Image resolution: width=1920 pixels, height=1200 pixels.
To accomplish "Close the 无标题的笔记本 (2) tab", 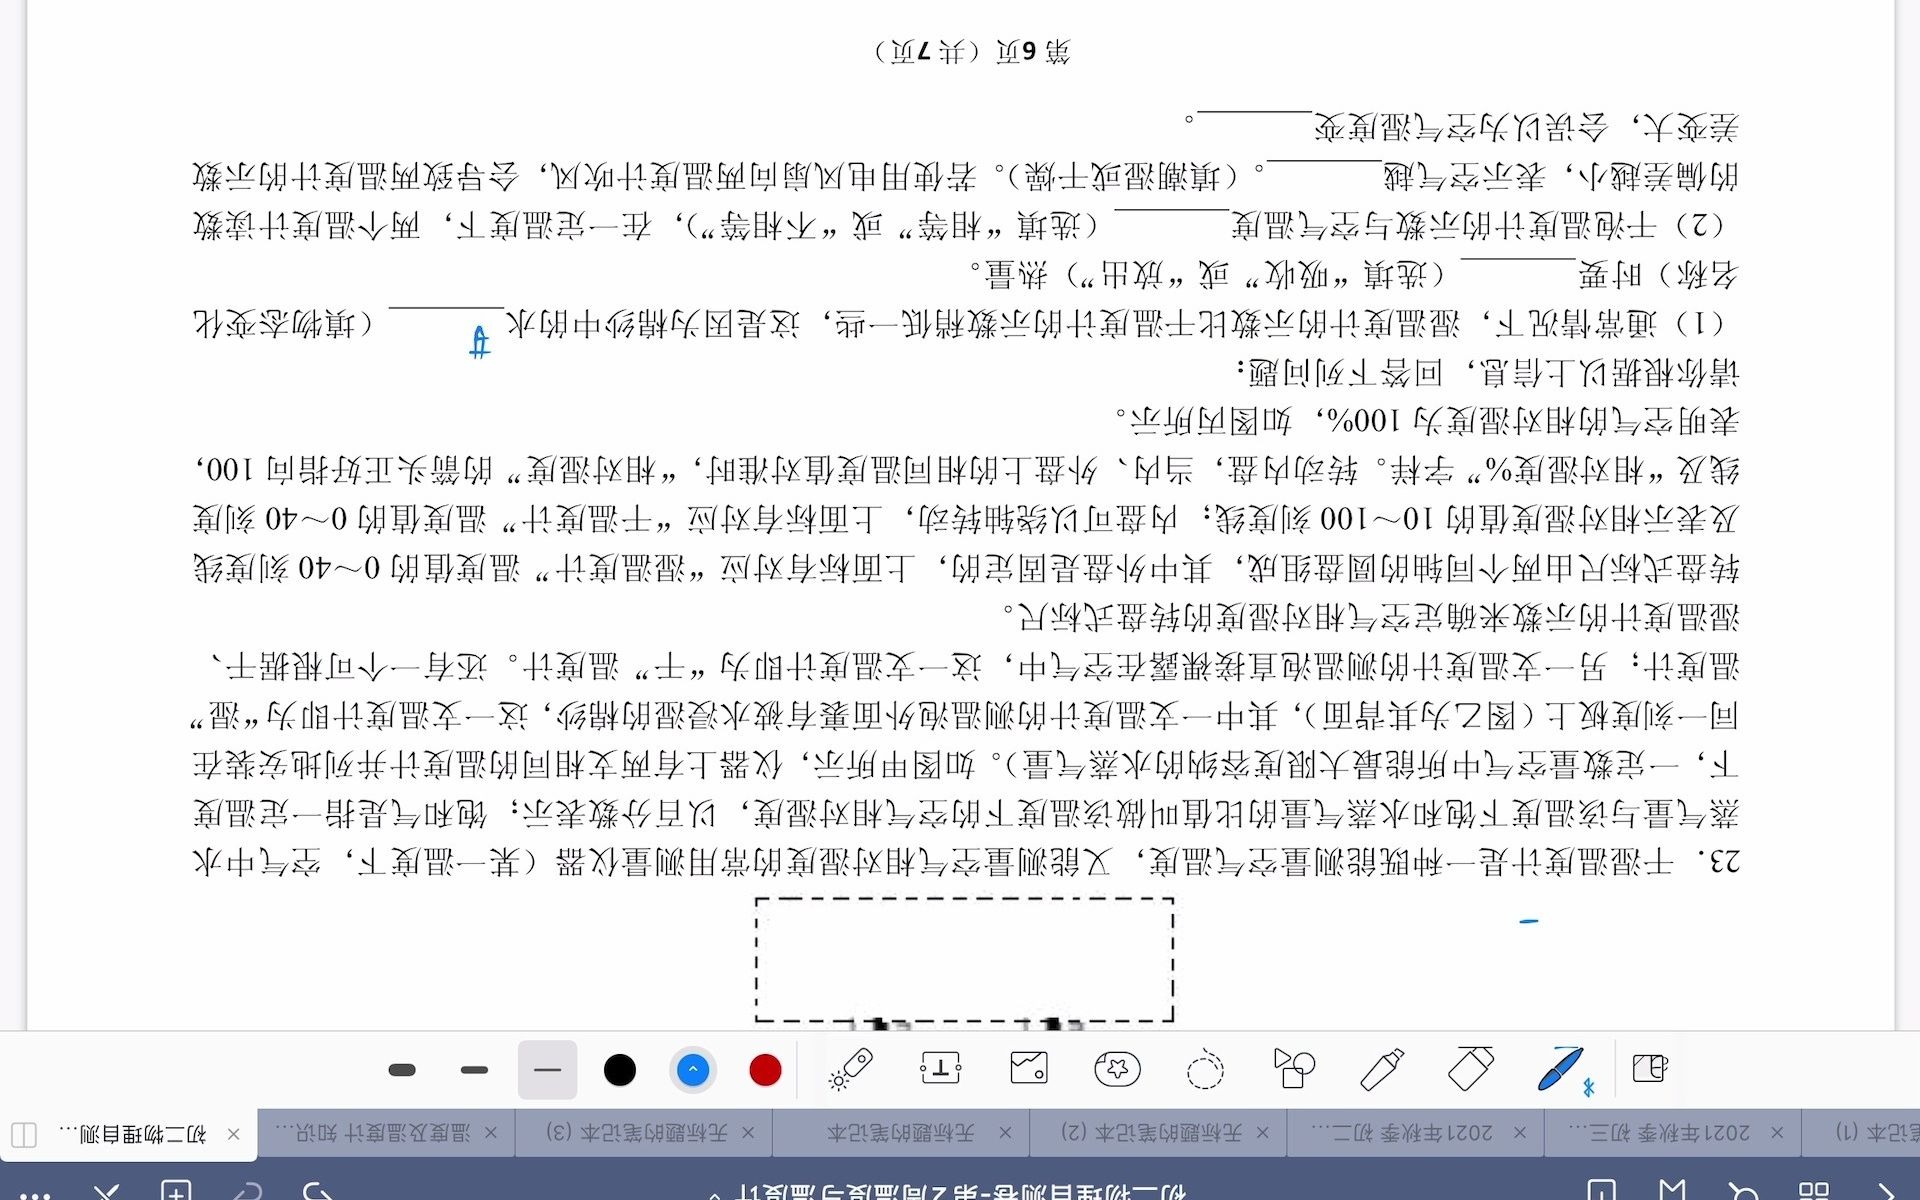I will click(x=1262, y=1133).
